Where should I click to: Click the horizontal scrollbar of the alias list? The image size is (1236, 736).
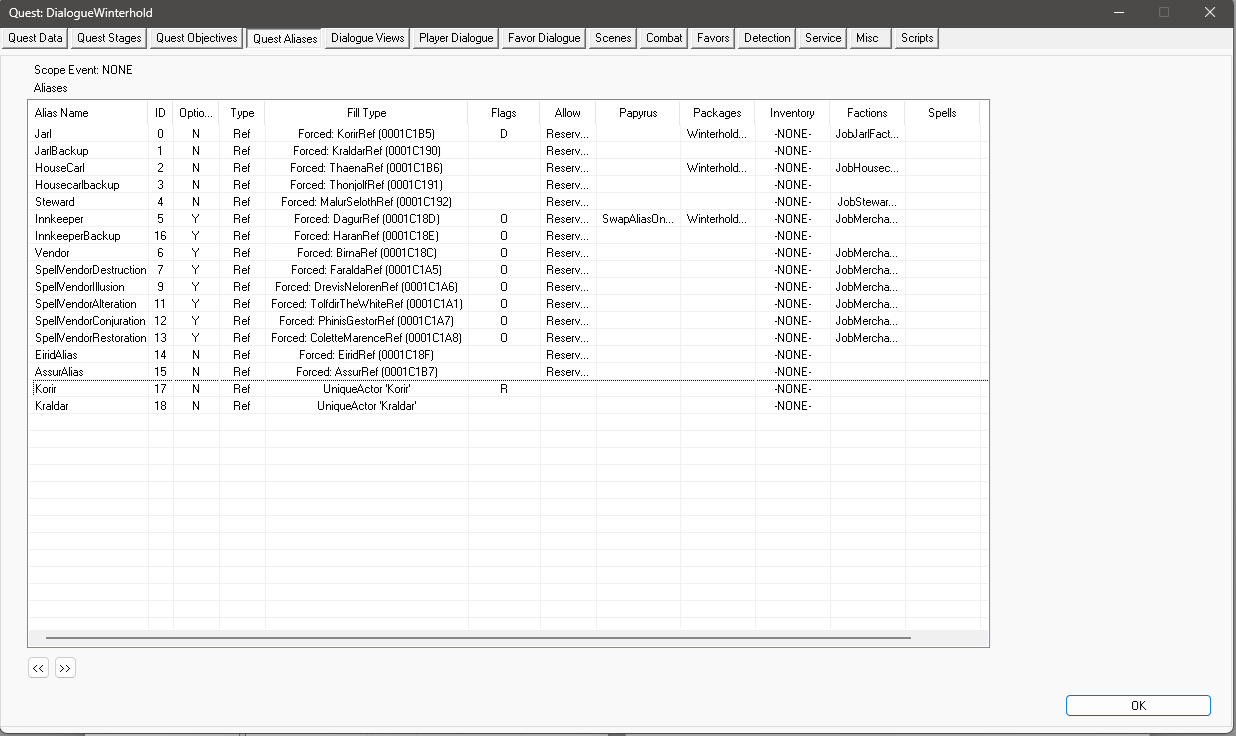478,637
